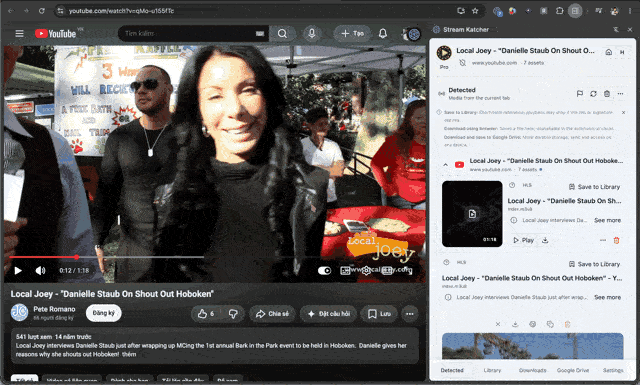Viewport: 640px width, 385px height.
Task: Click the browser address bar URL
Action: 121,11
